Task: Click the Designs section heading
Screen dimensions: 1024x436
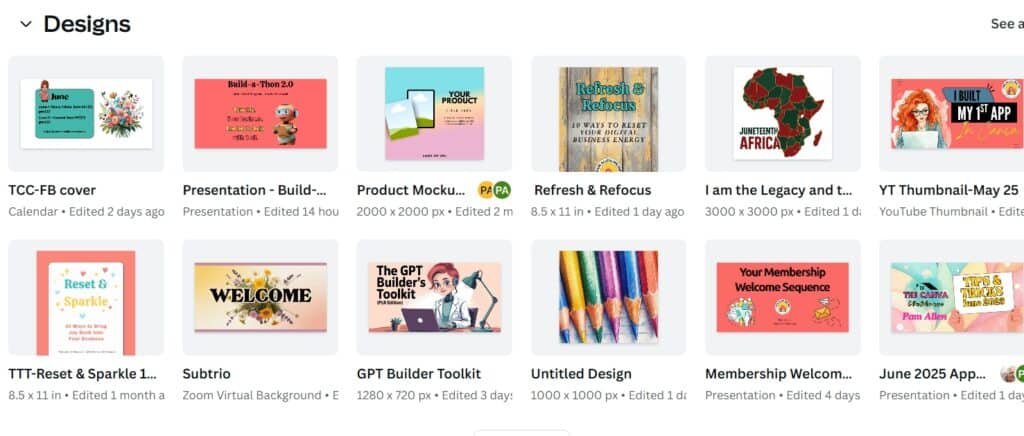Action: (x=87, y=24)
